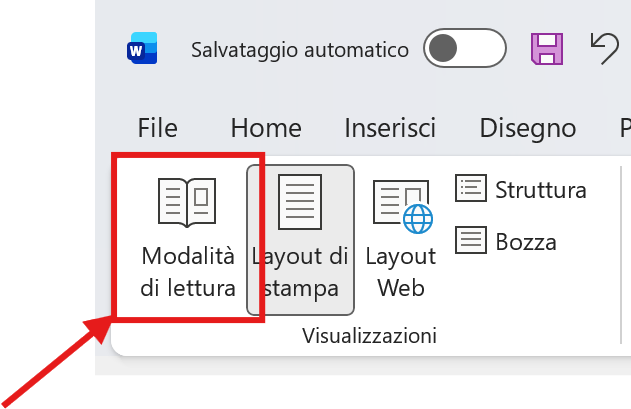Click the Word application logo icon
Viewport: 631px width, 409px height.
click(142, 48)
